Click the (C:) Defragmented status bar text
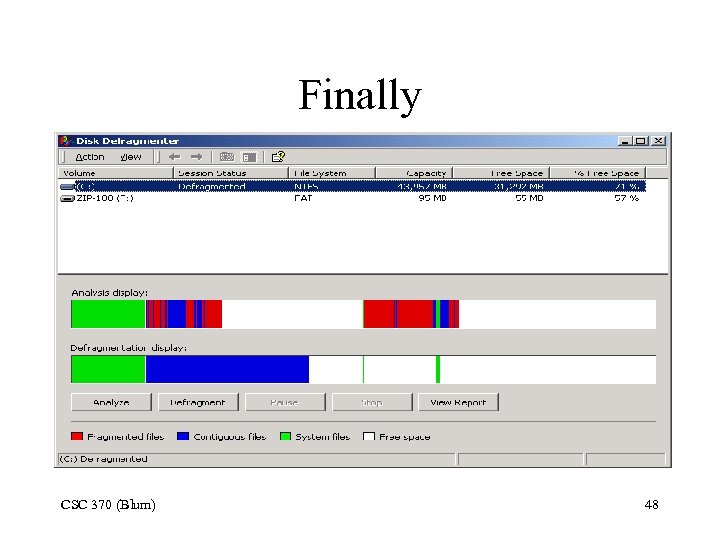 103,459
